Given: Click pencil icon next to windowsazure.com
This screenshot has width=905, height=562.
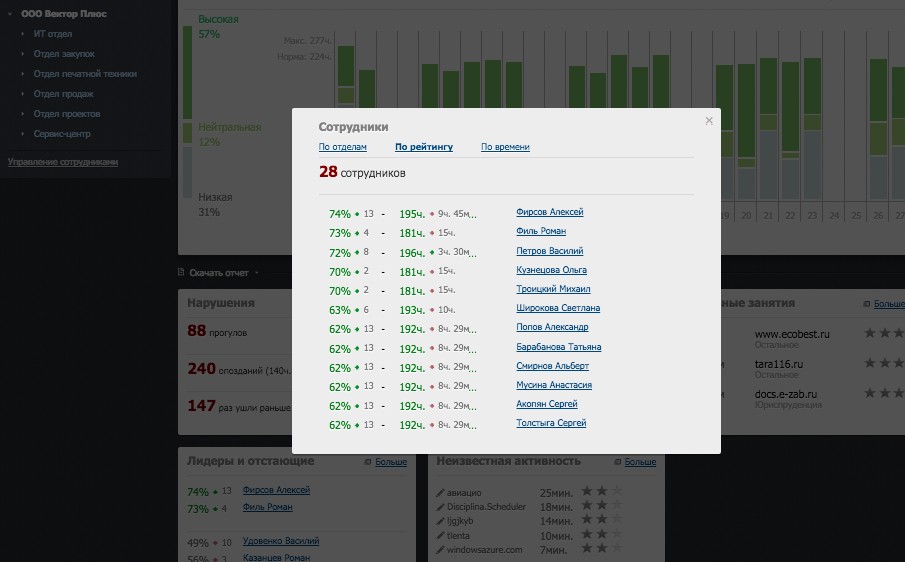Looking at the screenshot, I should click(x=440, y=550).
